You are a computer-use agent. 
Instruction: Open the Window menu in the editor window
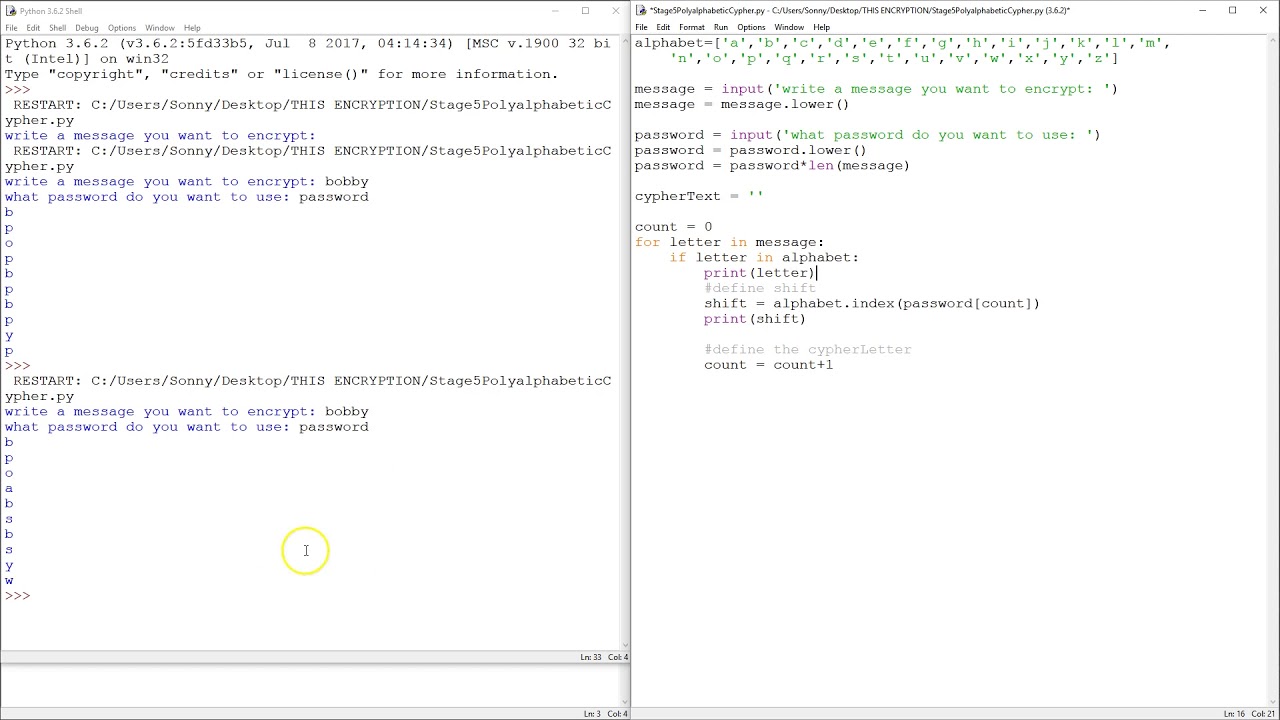tap(789, 27)
